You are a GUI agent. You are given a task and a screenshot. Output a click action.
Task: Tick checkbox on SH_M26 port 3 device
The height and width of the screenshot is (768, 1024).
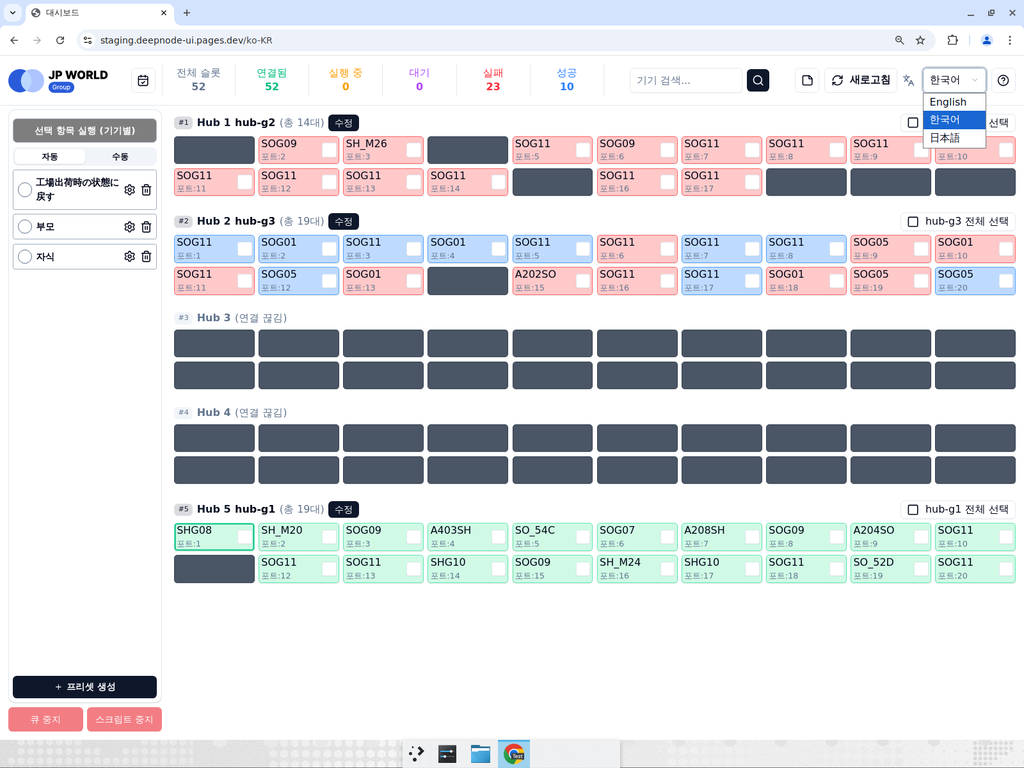coord(414,150)
